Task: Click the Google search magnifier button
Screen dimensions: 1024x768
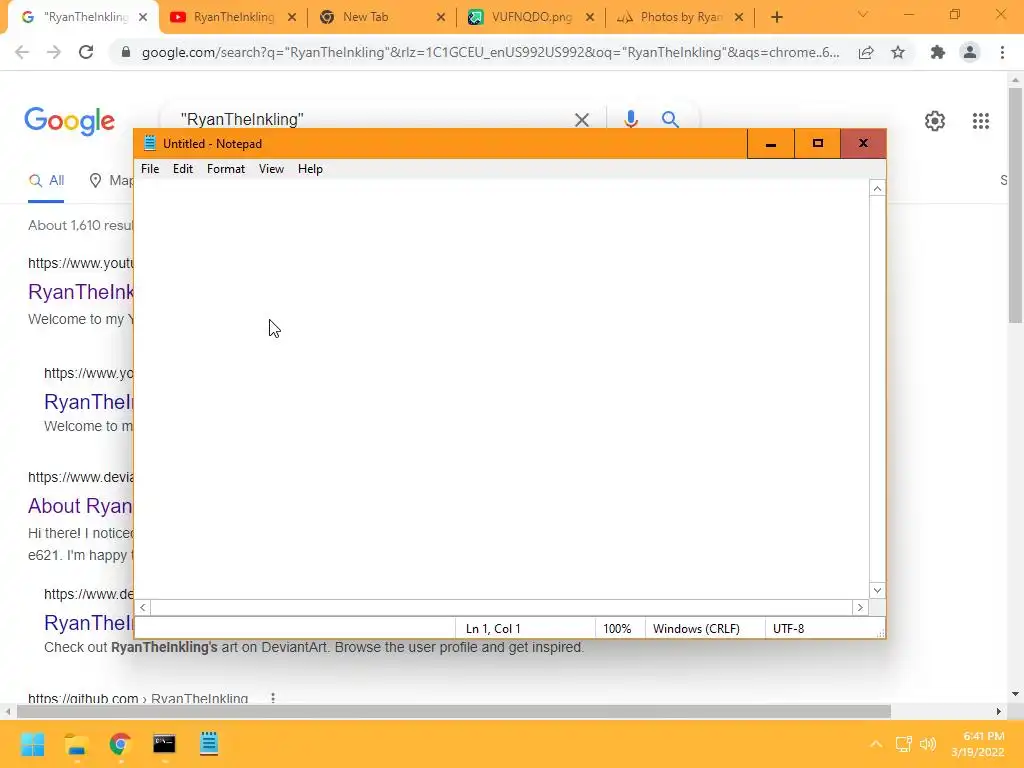Action: [670, 120]
